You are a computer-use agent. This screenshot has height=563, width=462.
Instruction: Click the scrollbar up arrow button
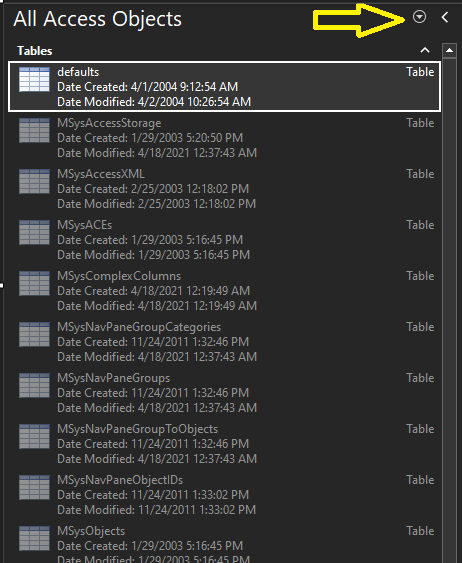[449, 51]
